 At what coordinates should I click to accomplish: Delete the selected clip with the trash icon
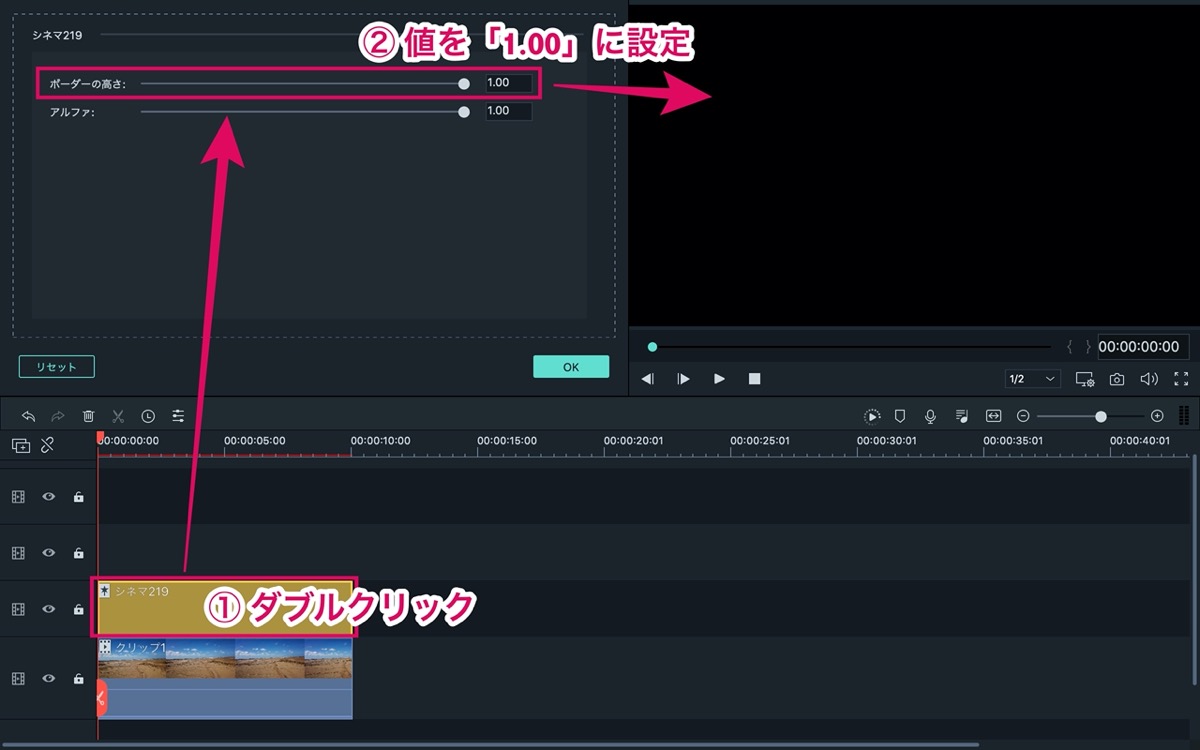click(88, 416)
